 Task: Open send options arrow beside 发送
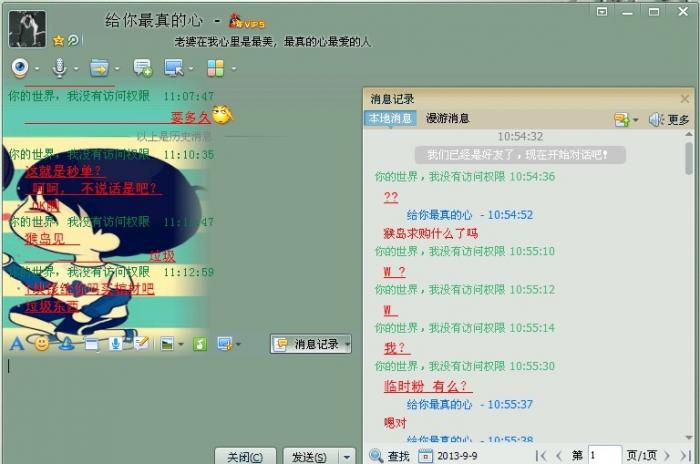point(346,457)
